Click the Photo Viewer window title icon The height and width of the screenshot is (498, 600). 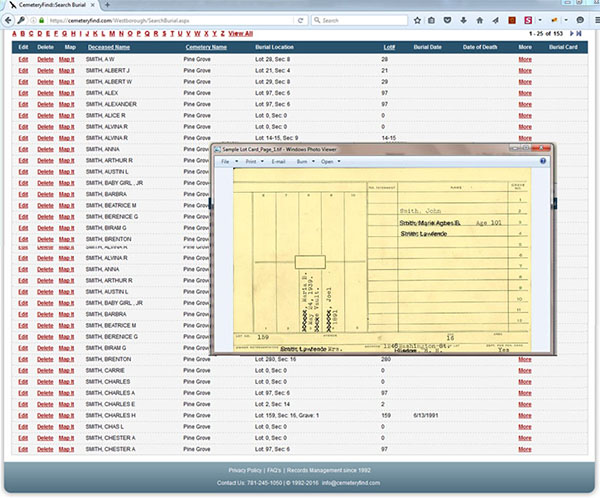point(217,150)
